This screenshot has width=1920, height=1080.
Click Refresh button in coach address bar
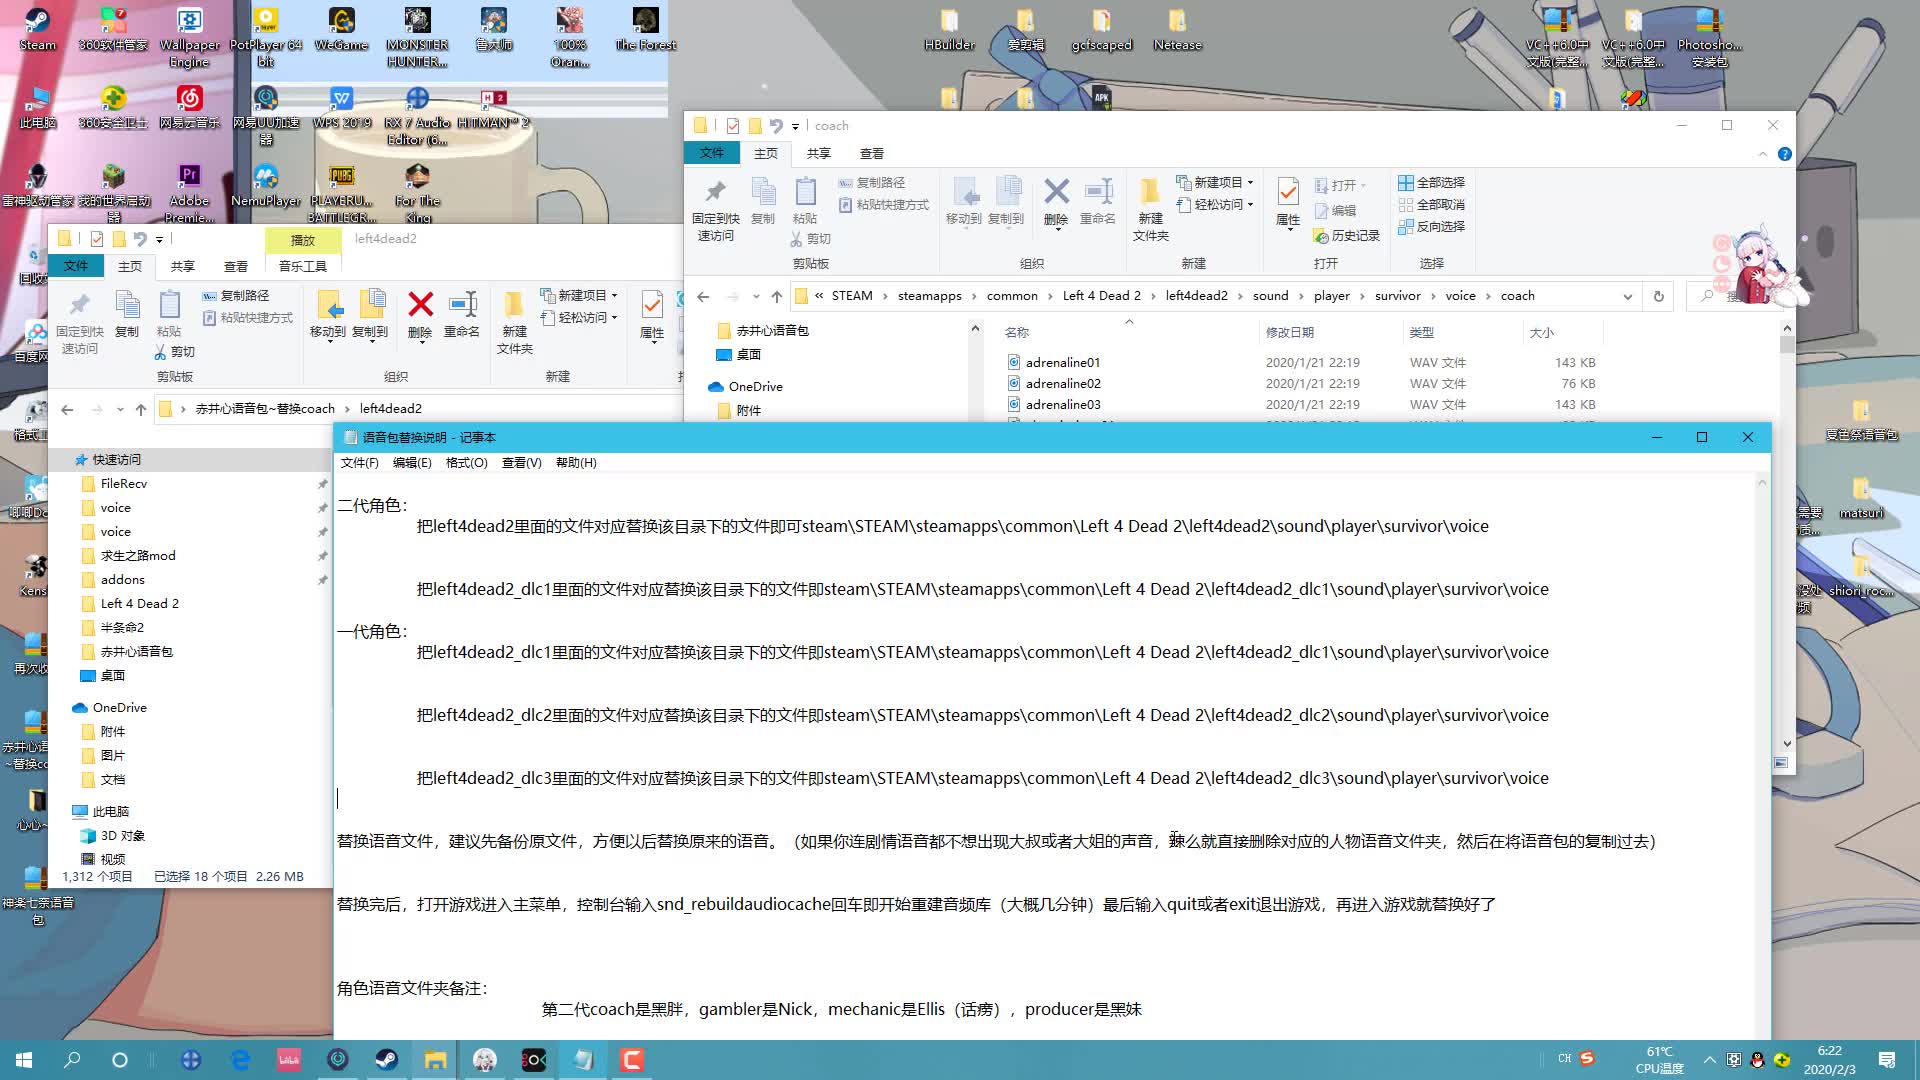click(x=1659, y=296)
